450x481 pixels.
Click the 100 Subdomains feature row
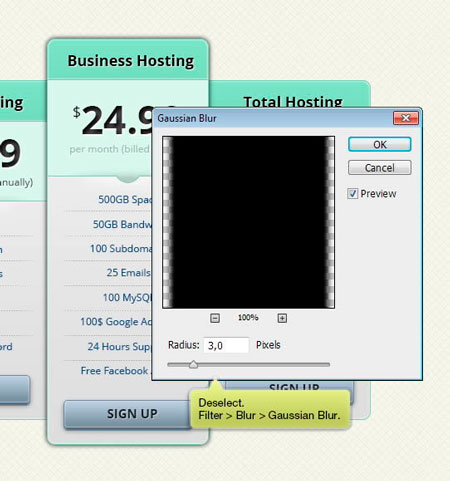pyautogui.click(x=121, y=248)
